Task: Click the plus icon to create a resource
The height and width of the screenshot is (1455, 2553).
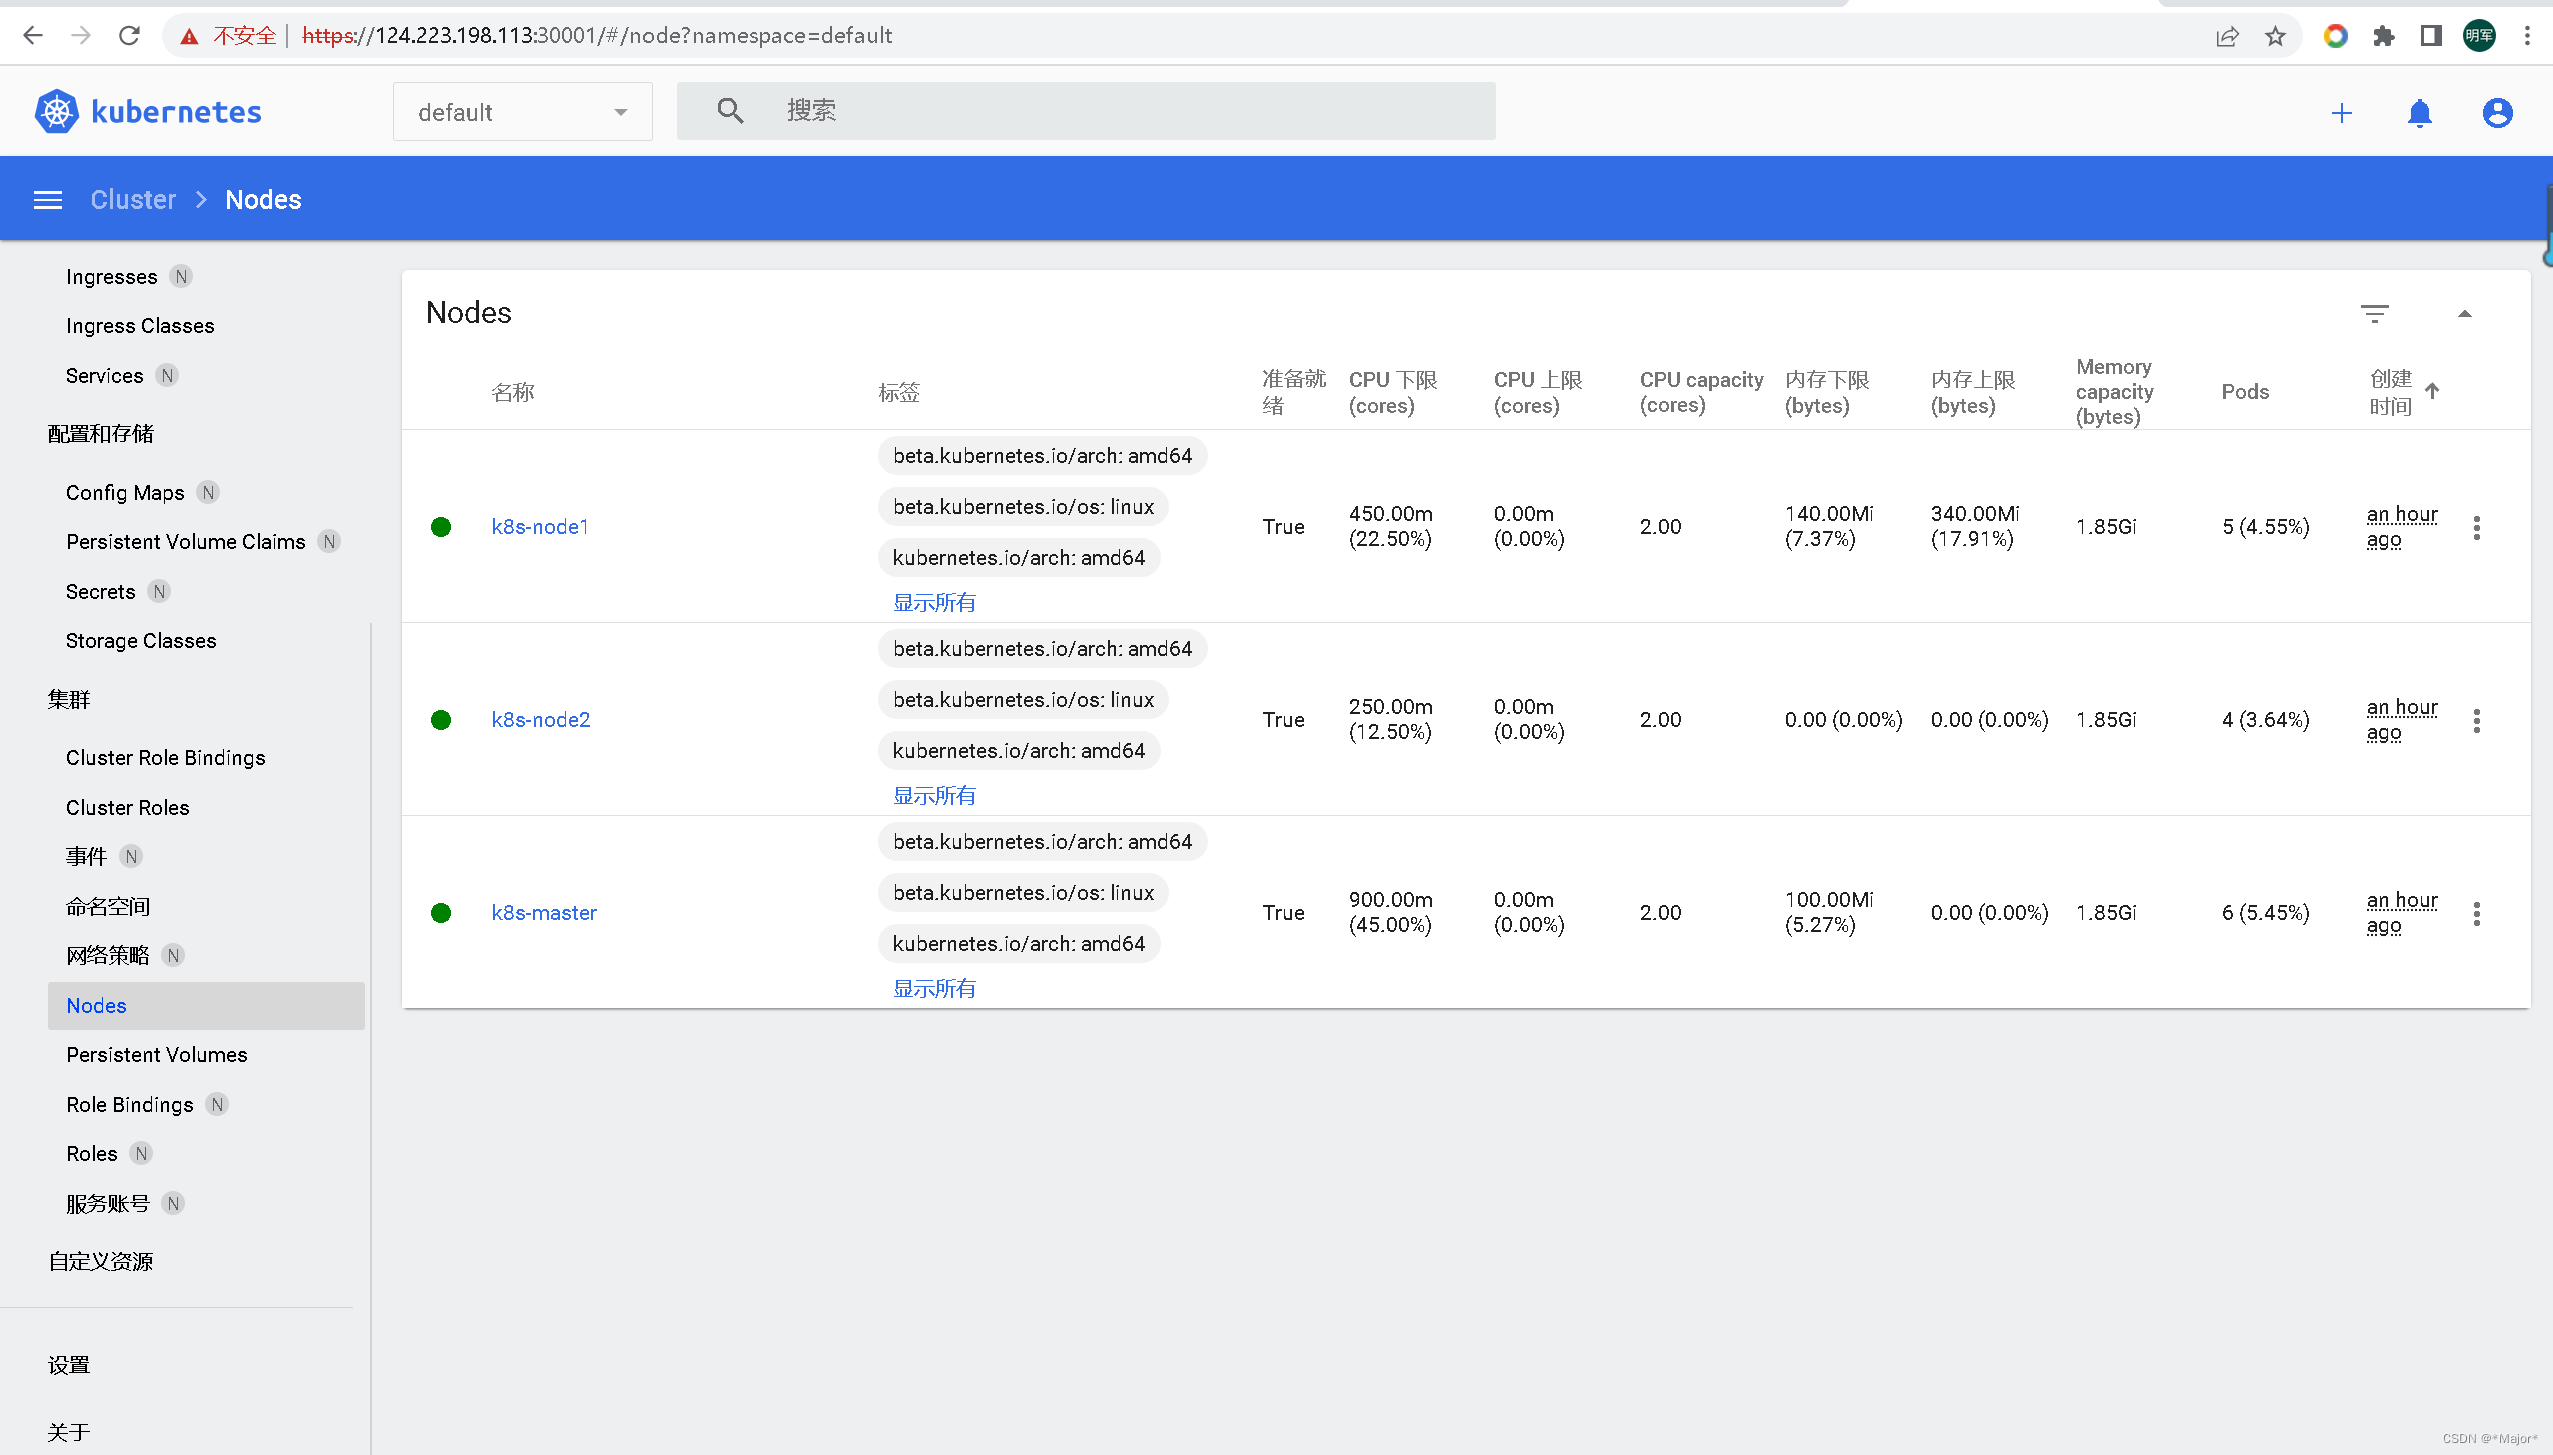Action: (2342, 113)
